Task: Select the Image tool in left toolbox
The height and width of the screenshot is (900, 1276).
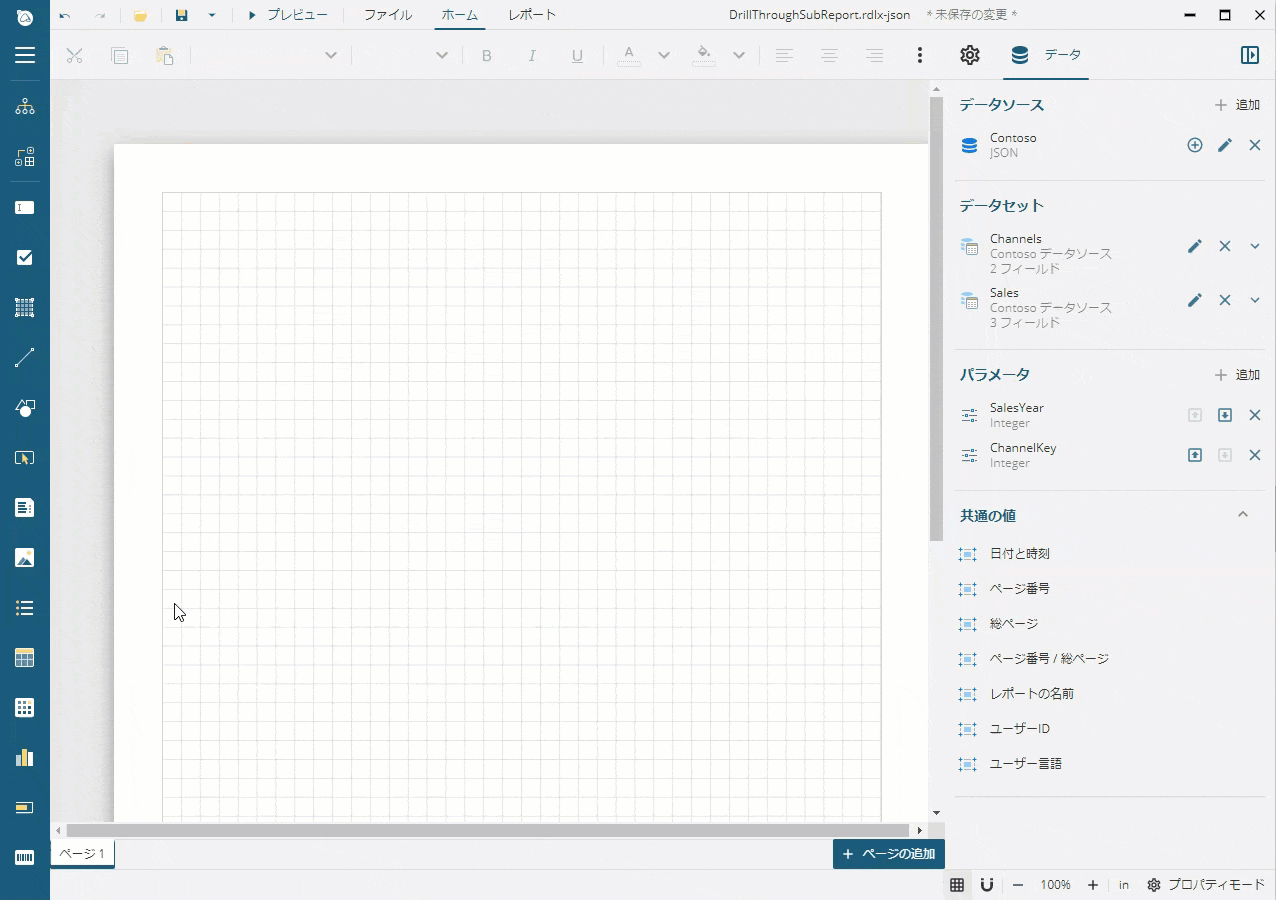Action: click(x=25, y=558)
